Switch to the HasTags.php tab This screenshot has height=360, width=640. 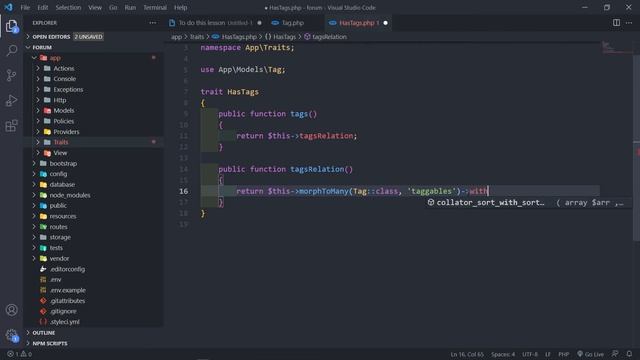tap(359, 23)
